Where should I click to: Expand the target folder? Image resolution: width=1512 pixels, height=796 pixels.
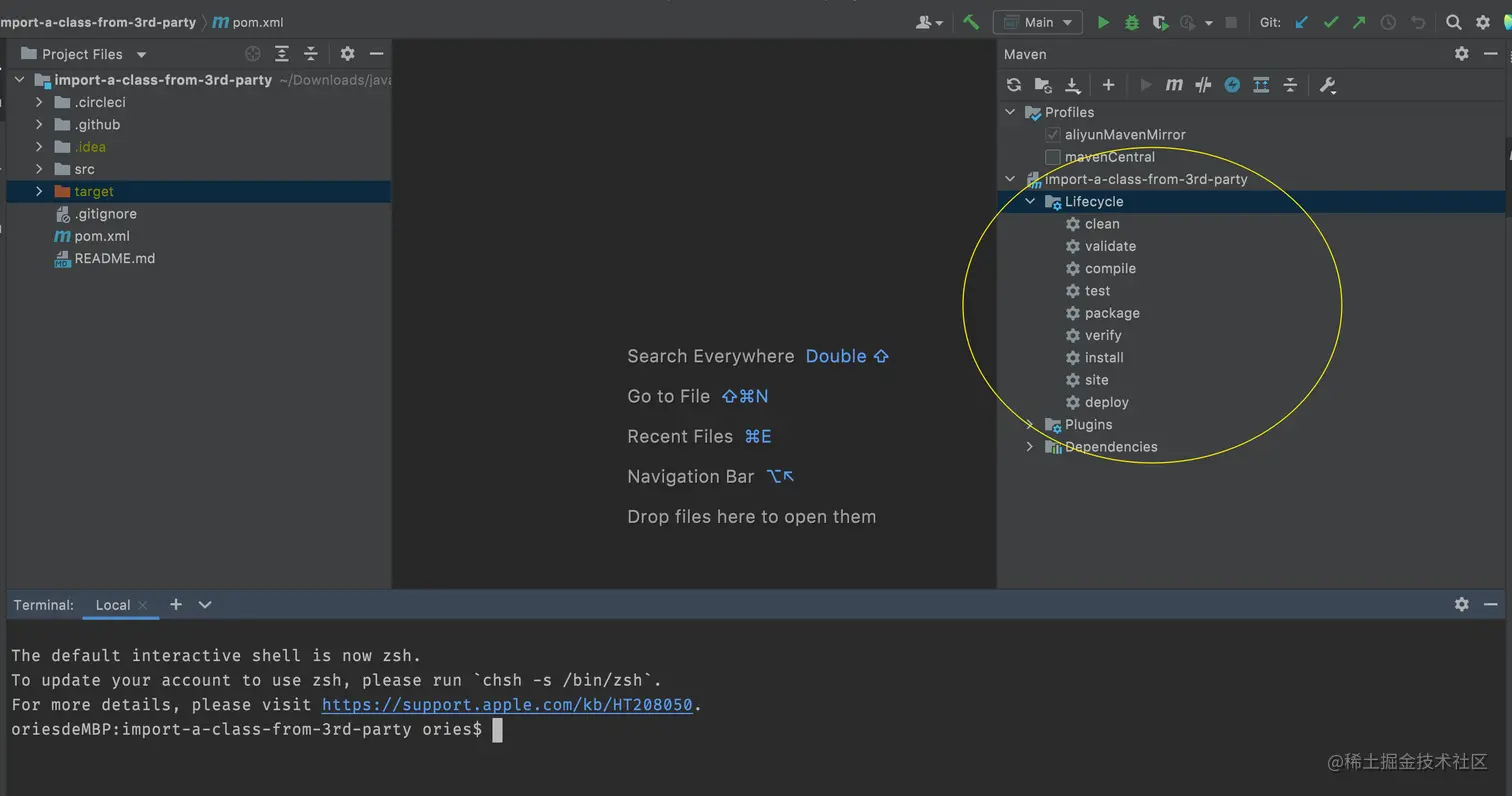pos(39,191)
